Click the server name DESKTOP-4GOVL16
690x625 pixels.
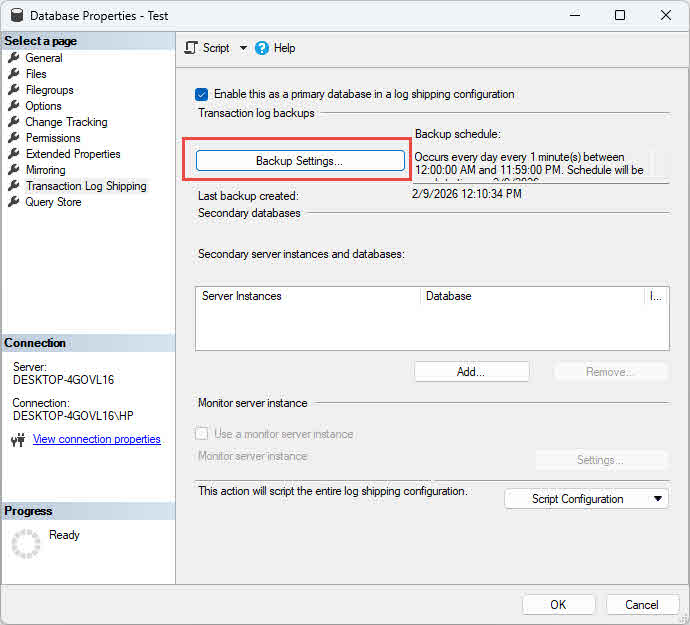(63, 379)
